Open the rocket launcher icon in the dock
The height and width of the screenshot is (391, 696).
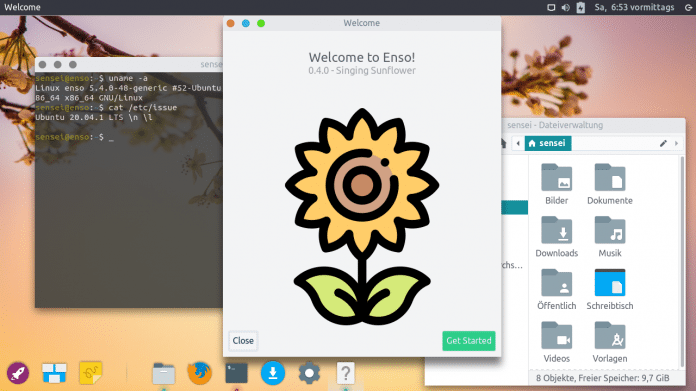click(18, 373)
